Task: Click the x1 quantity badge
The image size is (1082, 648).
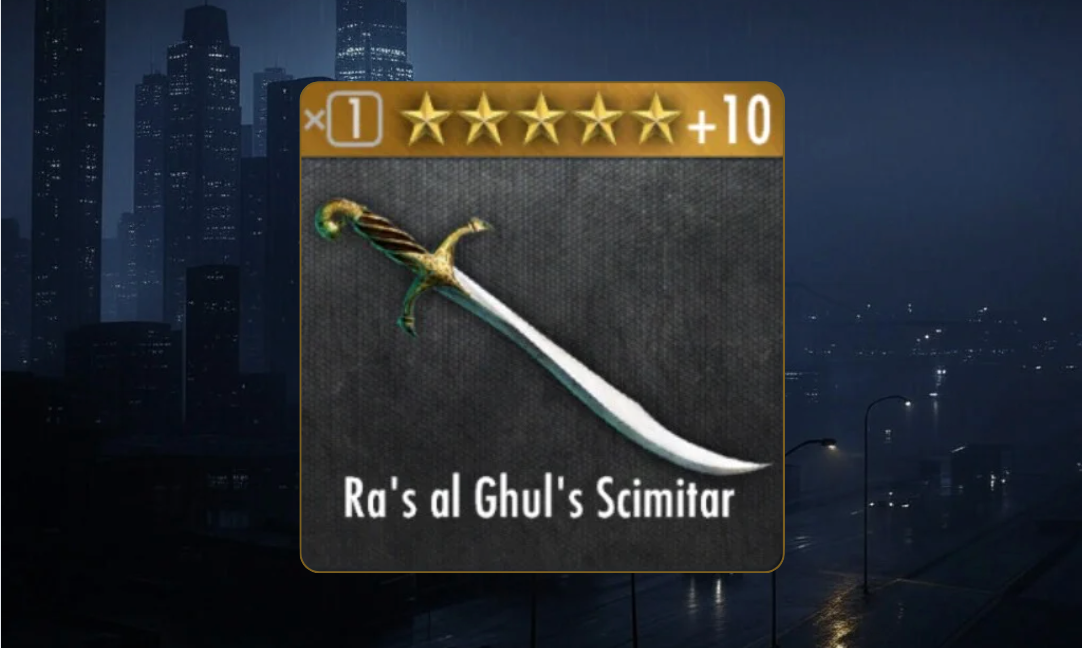Action: 343,119
